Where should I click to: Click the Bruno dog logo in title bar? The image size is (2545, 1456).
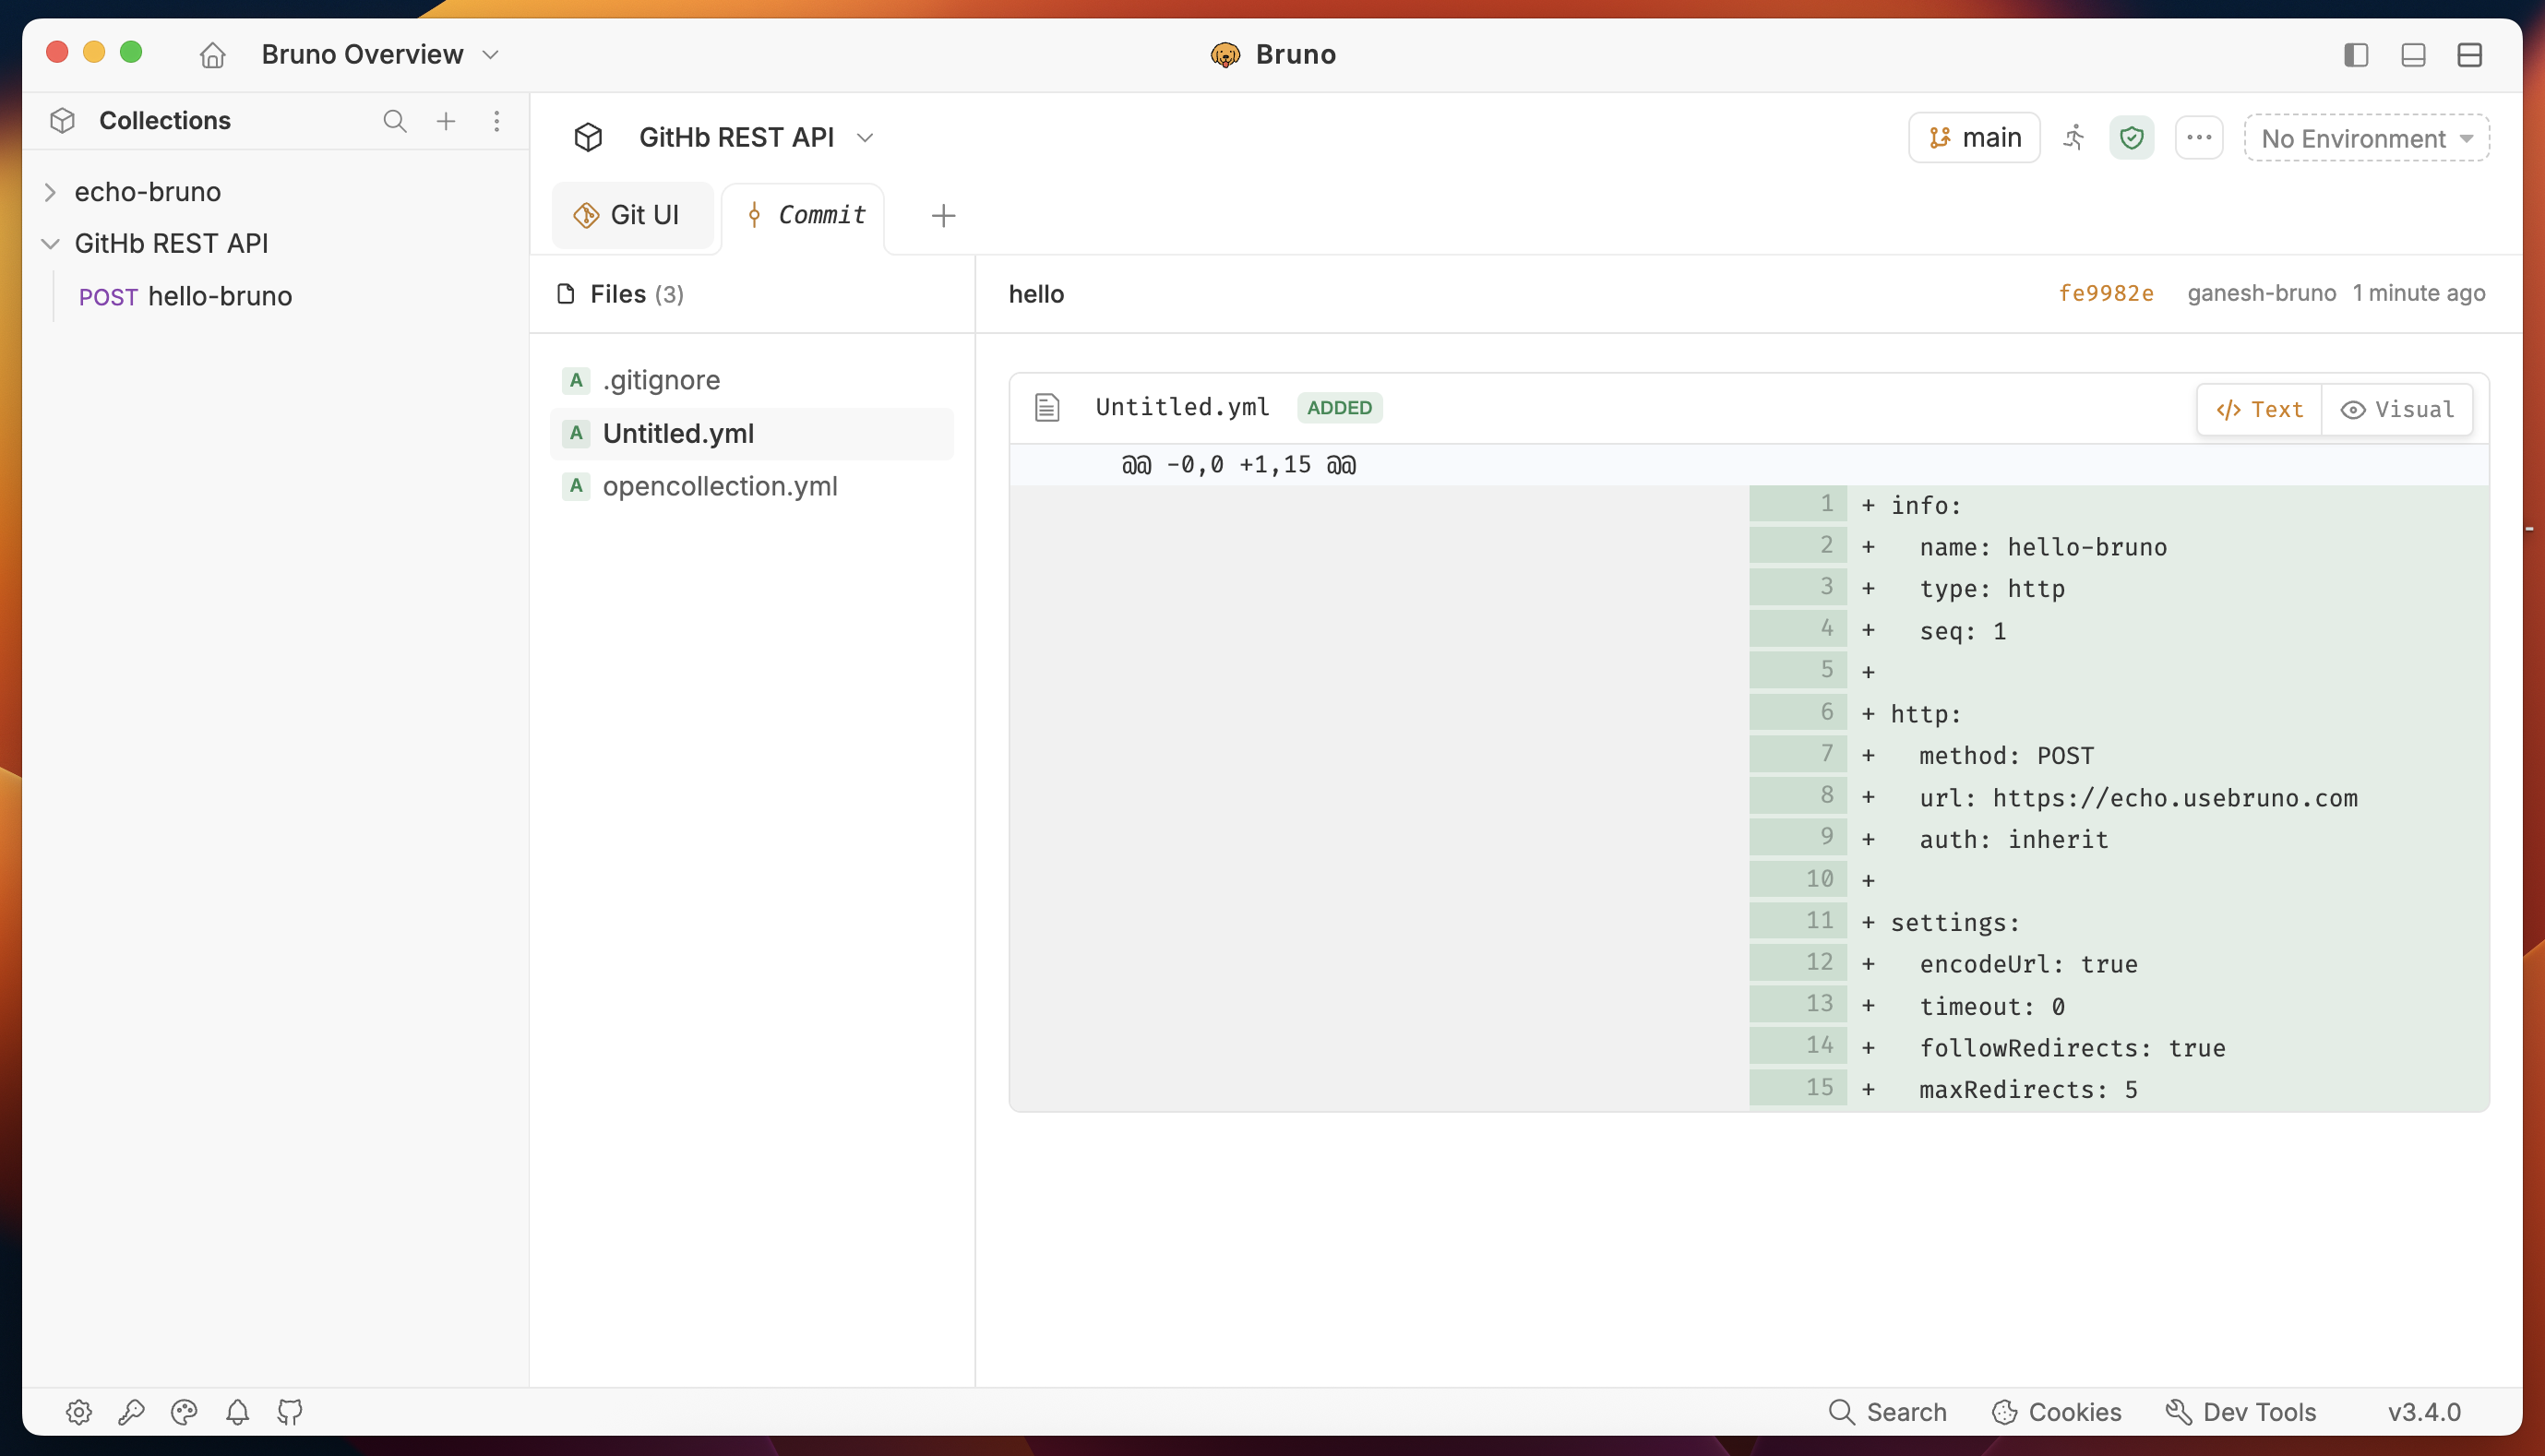[x=1225, y=54]
